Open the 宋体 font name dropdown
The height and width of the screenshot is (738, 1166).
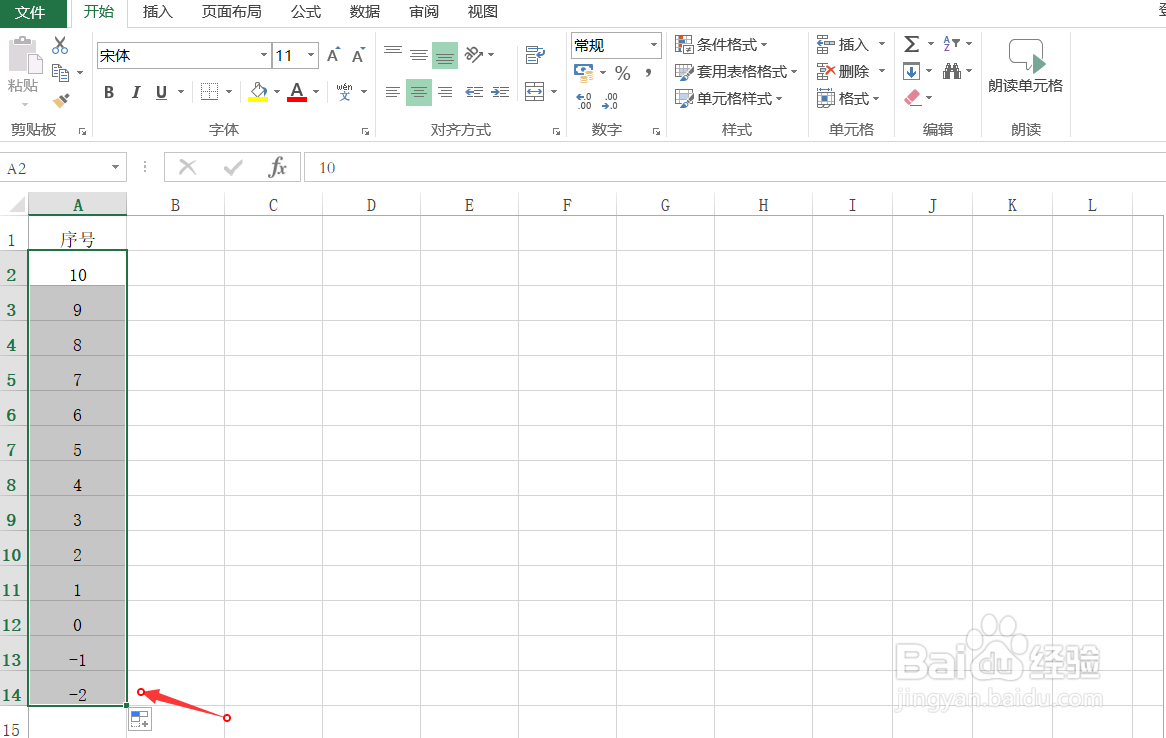coord(264,55)
